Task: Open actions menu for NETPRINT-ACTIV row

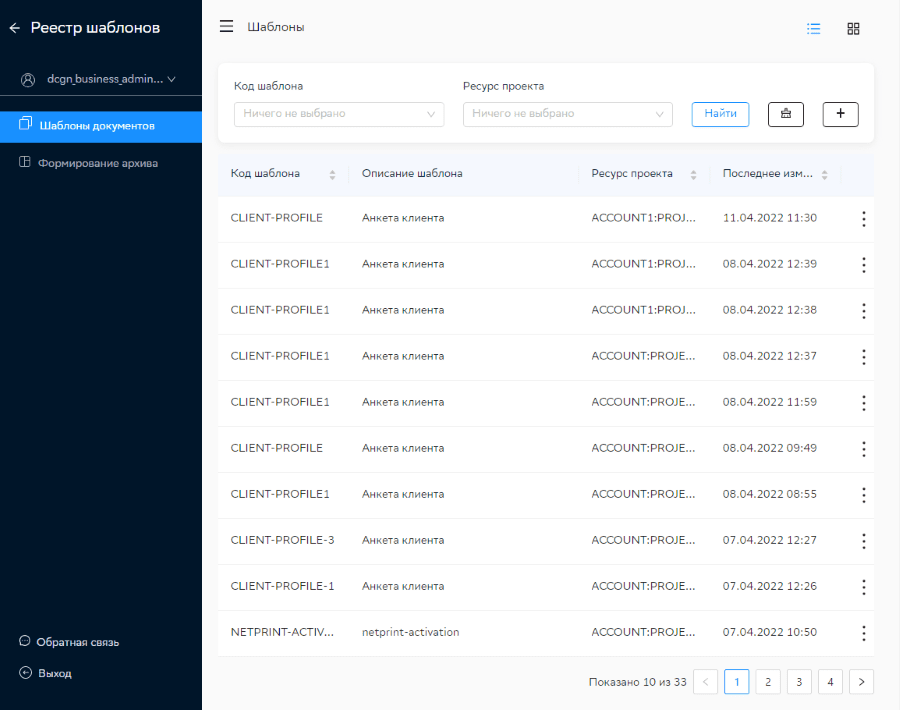Action: [863, 633]
